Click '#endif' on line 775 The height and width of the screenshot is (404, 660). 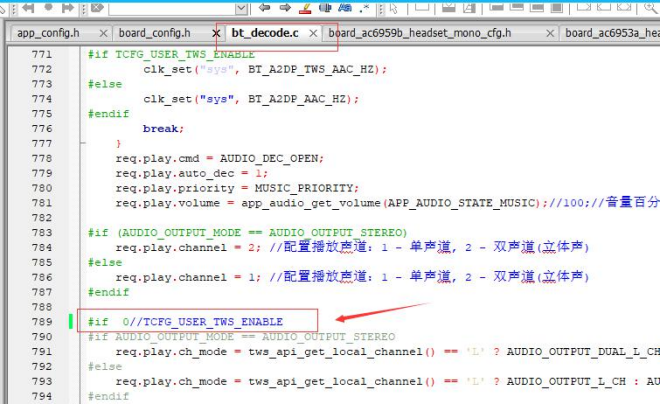point(109,114)
